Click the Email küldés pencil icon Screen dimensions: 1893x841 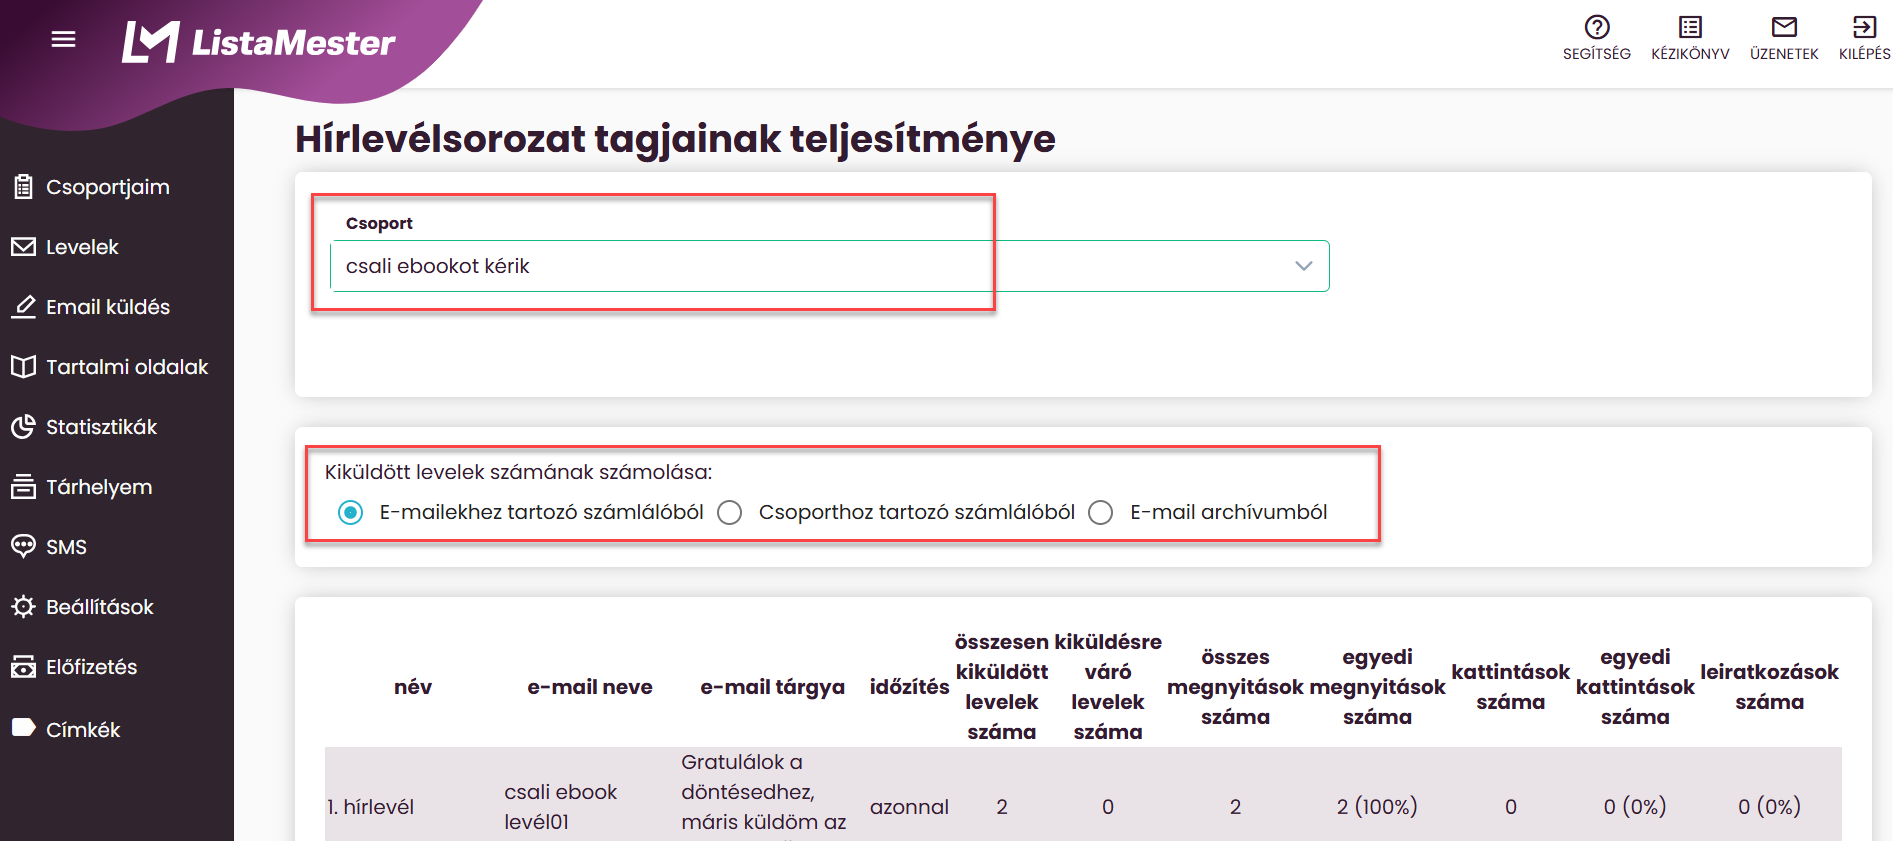[23, 306]
